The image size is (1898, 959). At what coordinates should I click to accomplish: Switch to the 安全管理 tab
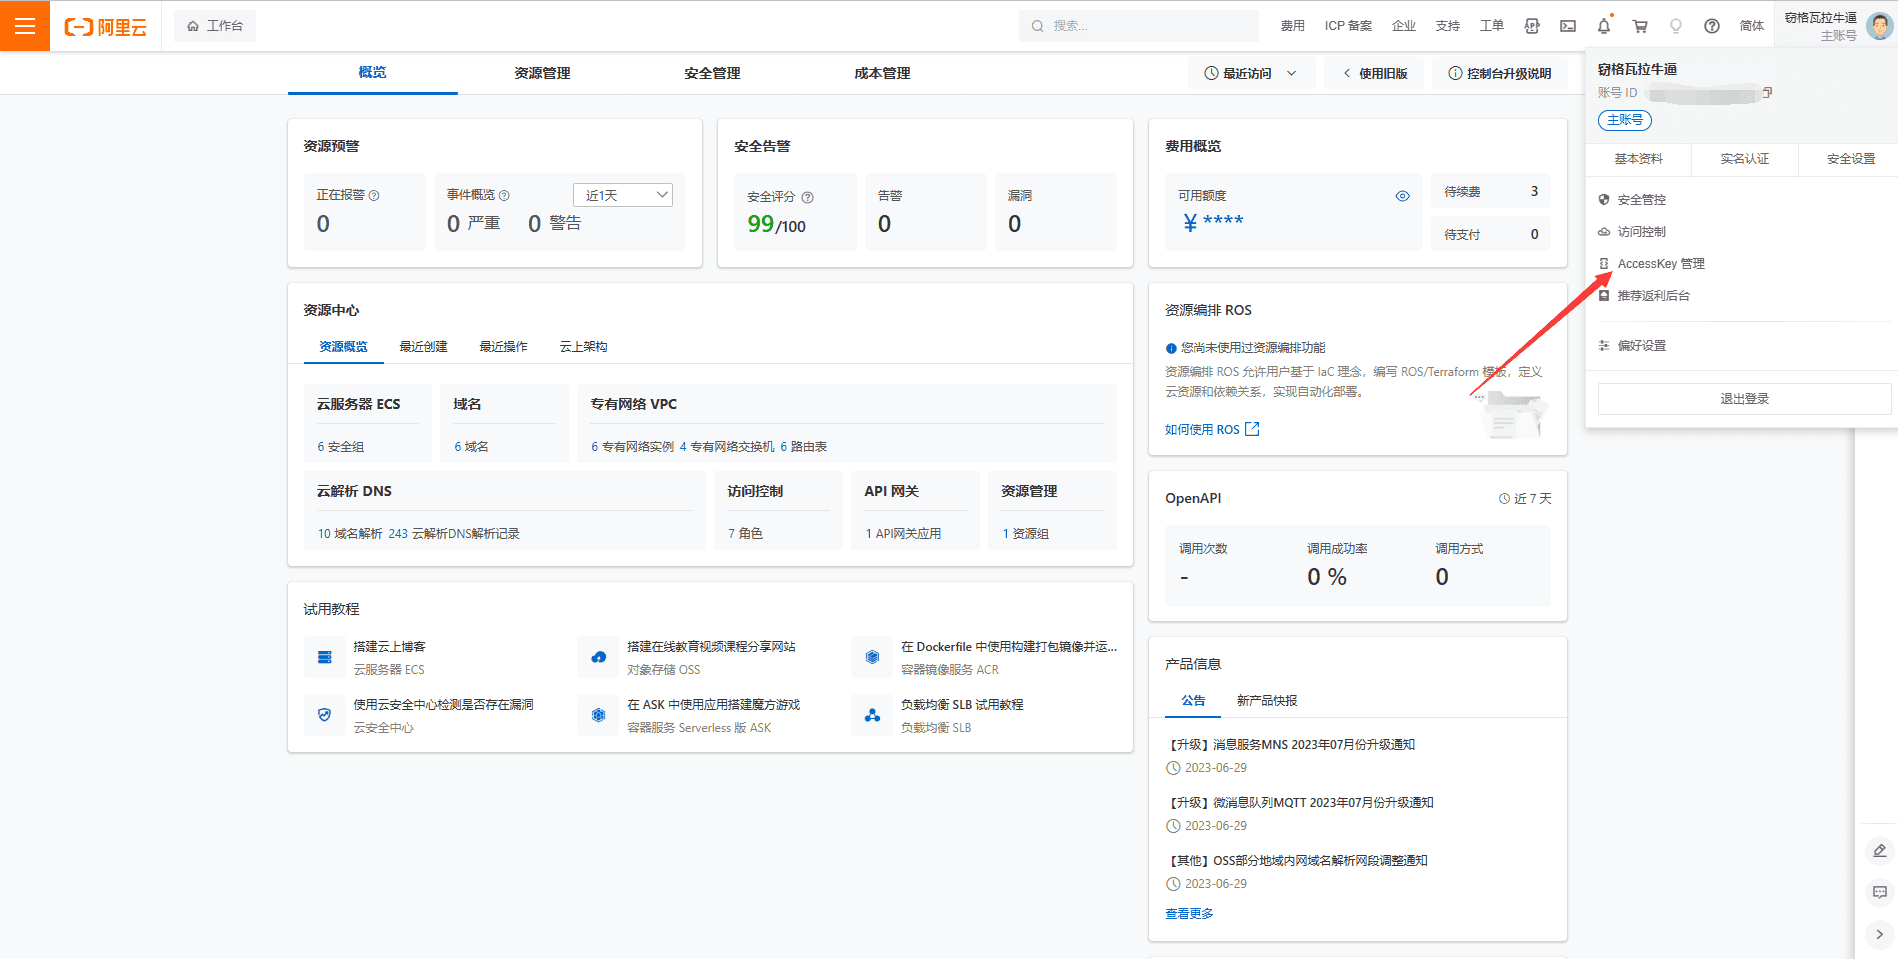711,72
